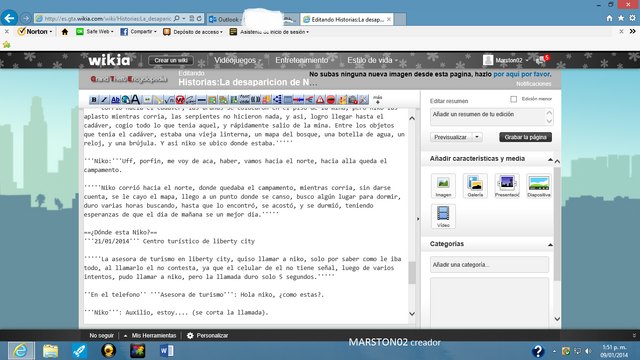Go to Grand Theft Encyclopedia wordmark
Viewport: 640px width, 360px height.
[129, 79]
